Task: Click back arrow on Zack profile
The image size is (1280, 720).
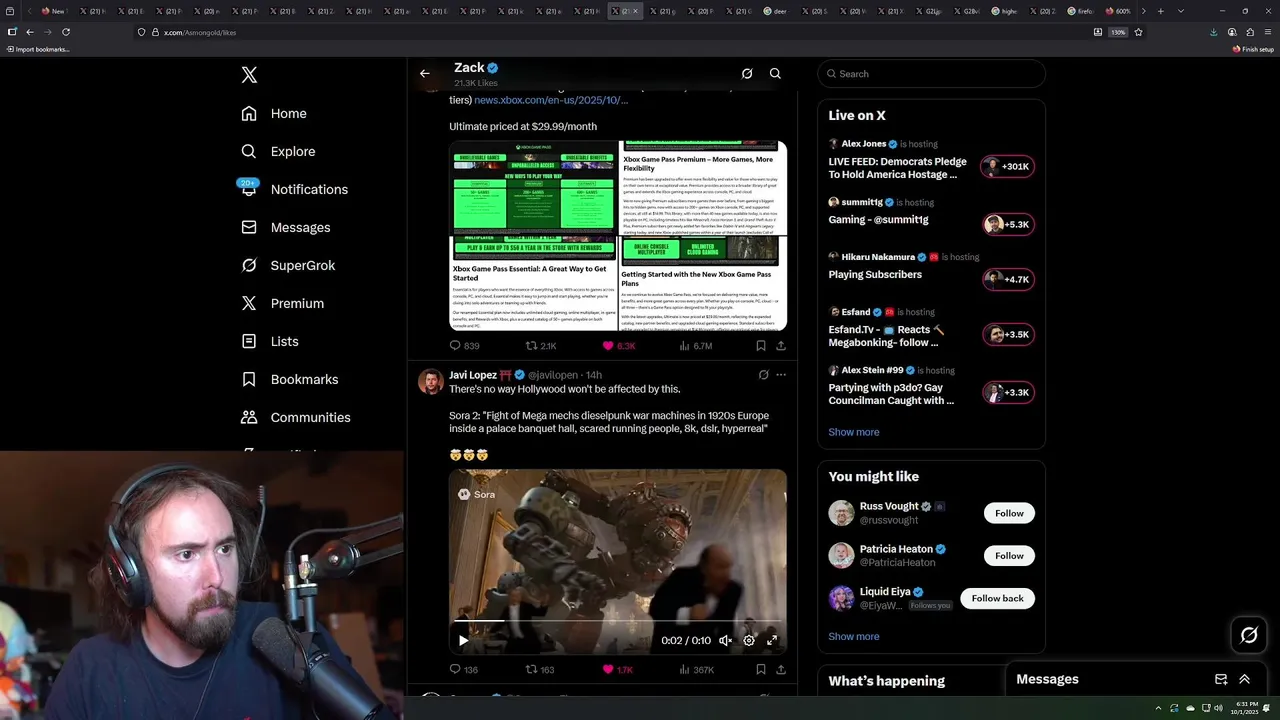Action: [425, 73]
